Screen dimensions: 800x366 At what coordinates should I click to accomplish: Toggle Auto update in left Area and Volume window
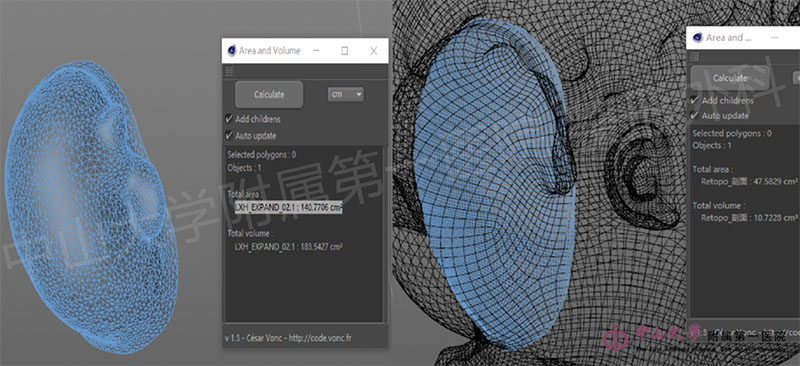(x=251, y=136)
